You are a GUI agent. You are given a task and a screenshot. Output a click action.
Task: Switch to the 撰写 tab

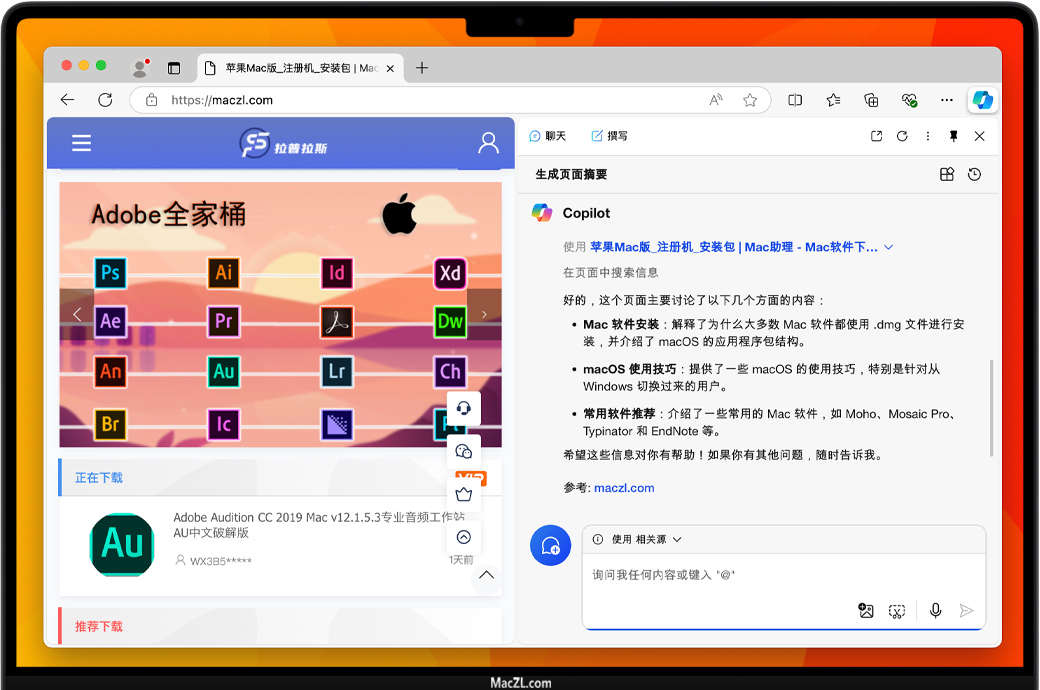(609, 136)
